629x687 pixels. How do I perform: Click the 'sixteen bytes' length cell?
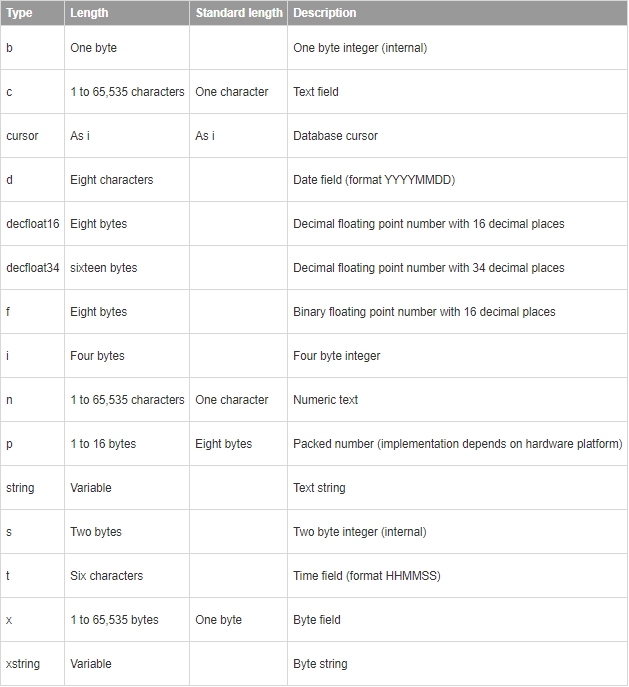[x=104, y=268]
